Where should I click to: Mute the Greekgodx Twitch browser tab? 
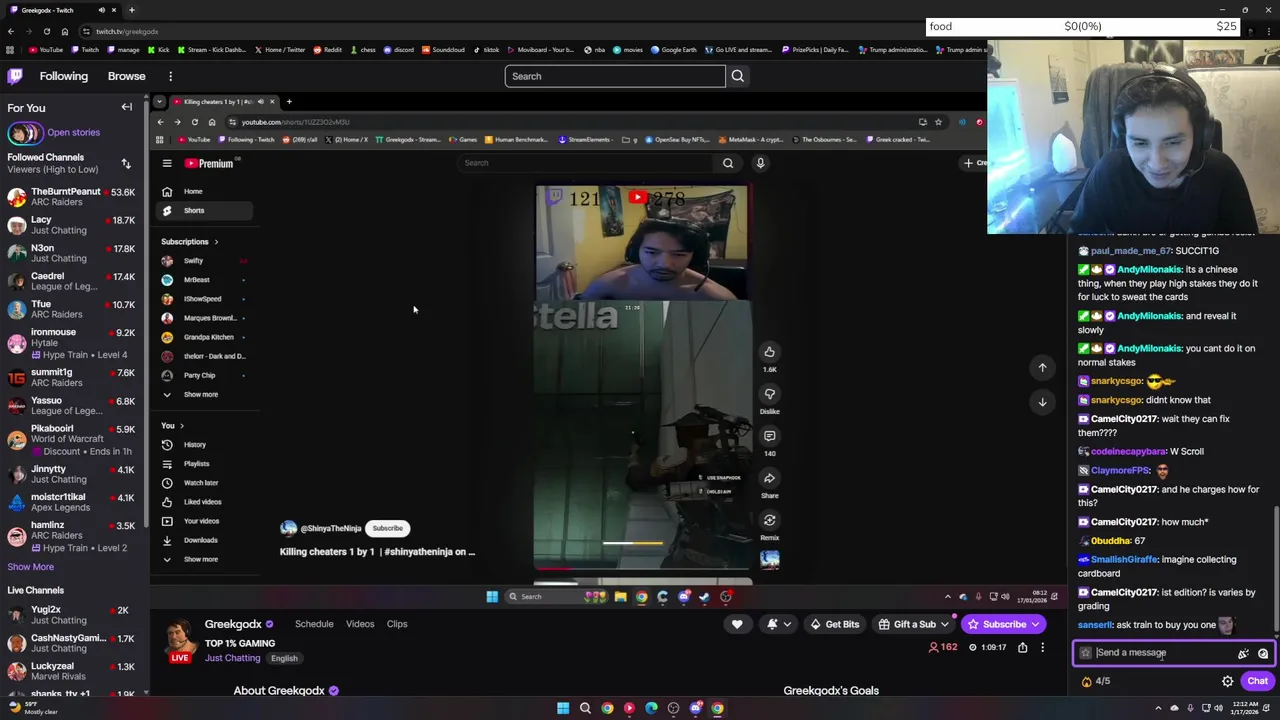pos(102,10)
